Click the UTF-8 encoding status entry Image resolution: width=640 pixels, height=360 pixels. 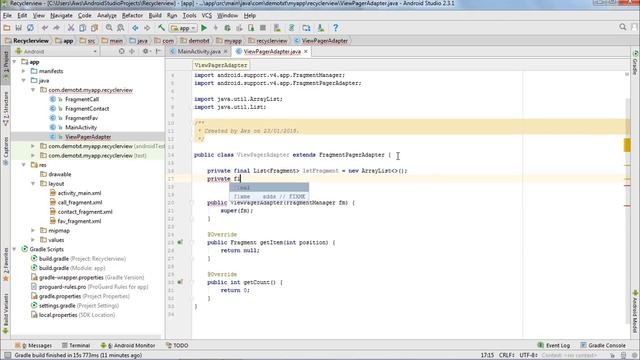(529, 355)
